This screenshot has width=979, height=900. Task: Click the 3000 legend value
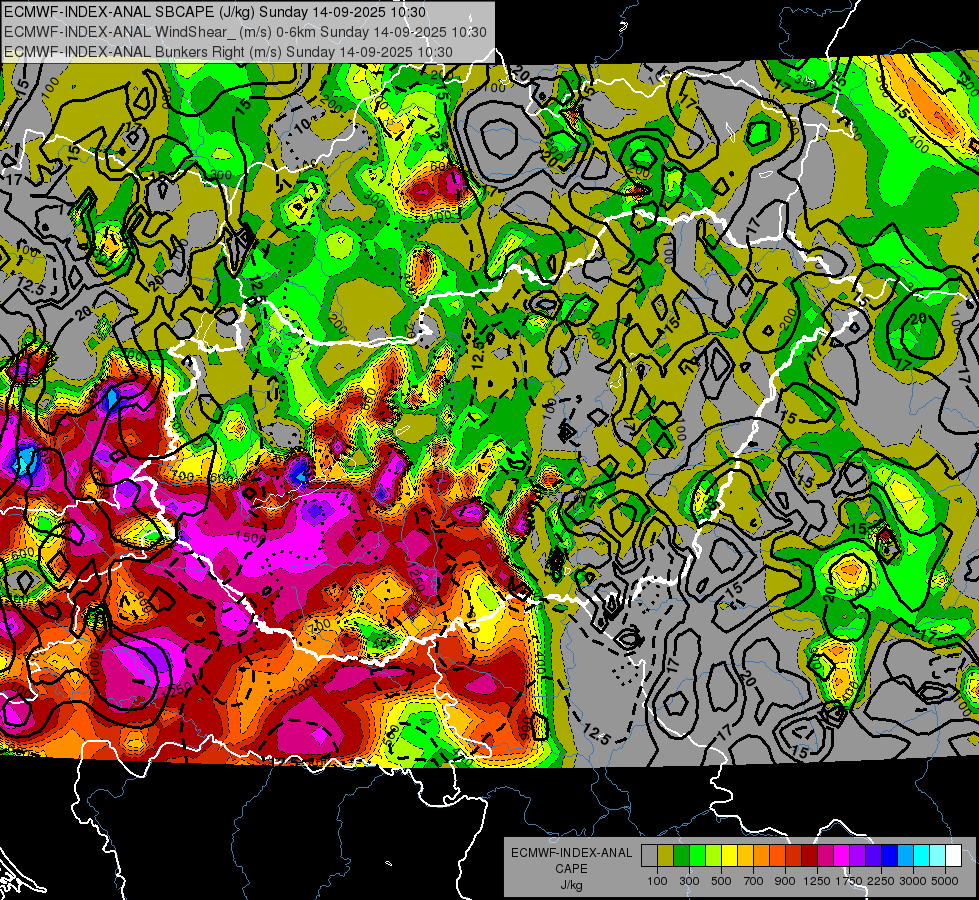[x=913, y=881]
